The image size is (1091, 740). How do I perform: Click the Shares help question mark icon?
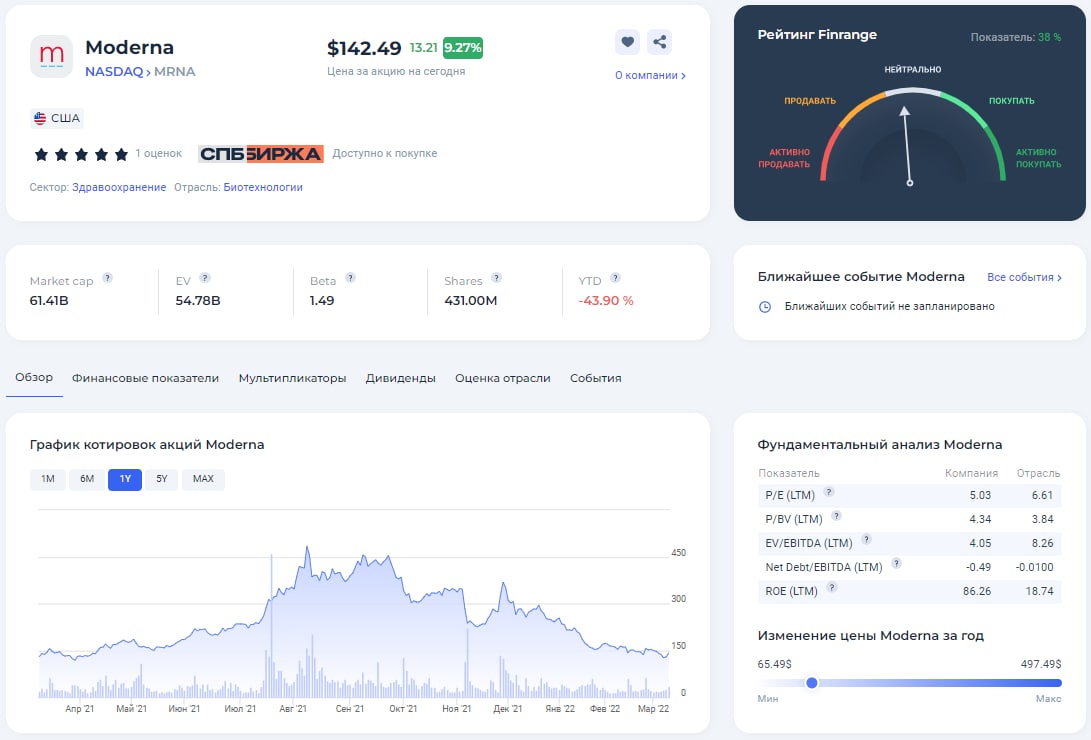[496, 278]
